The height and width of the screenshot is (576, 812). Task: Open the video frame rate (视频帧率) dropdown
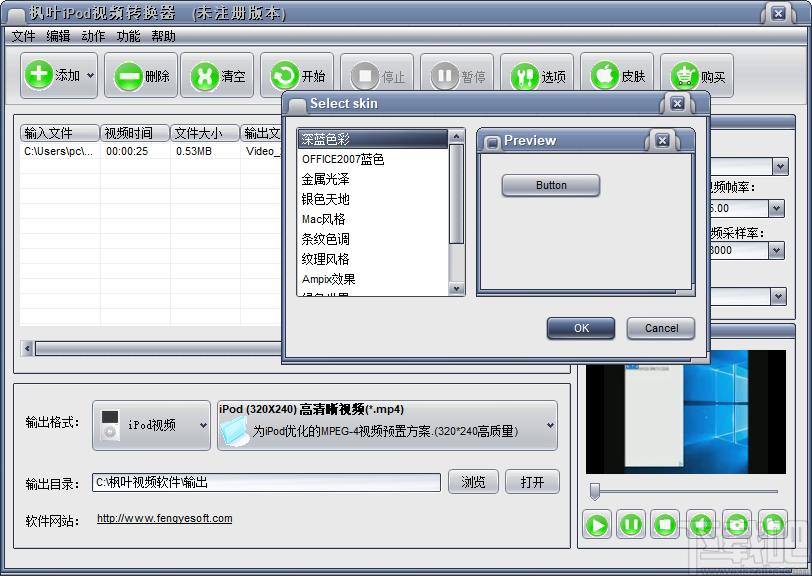point(776,209)
